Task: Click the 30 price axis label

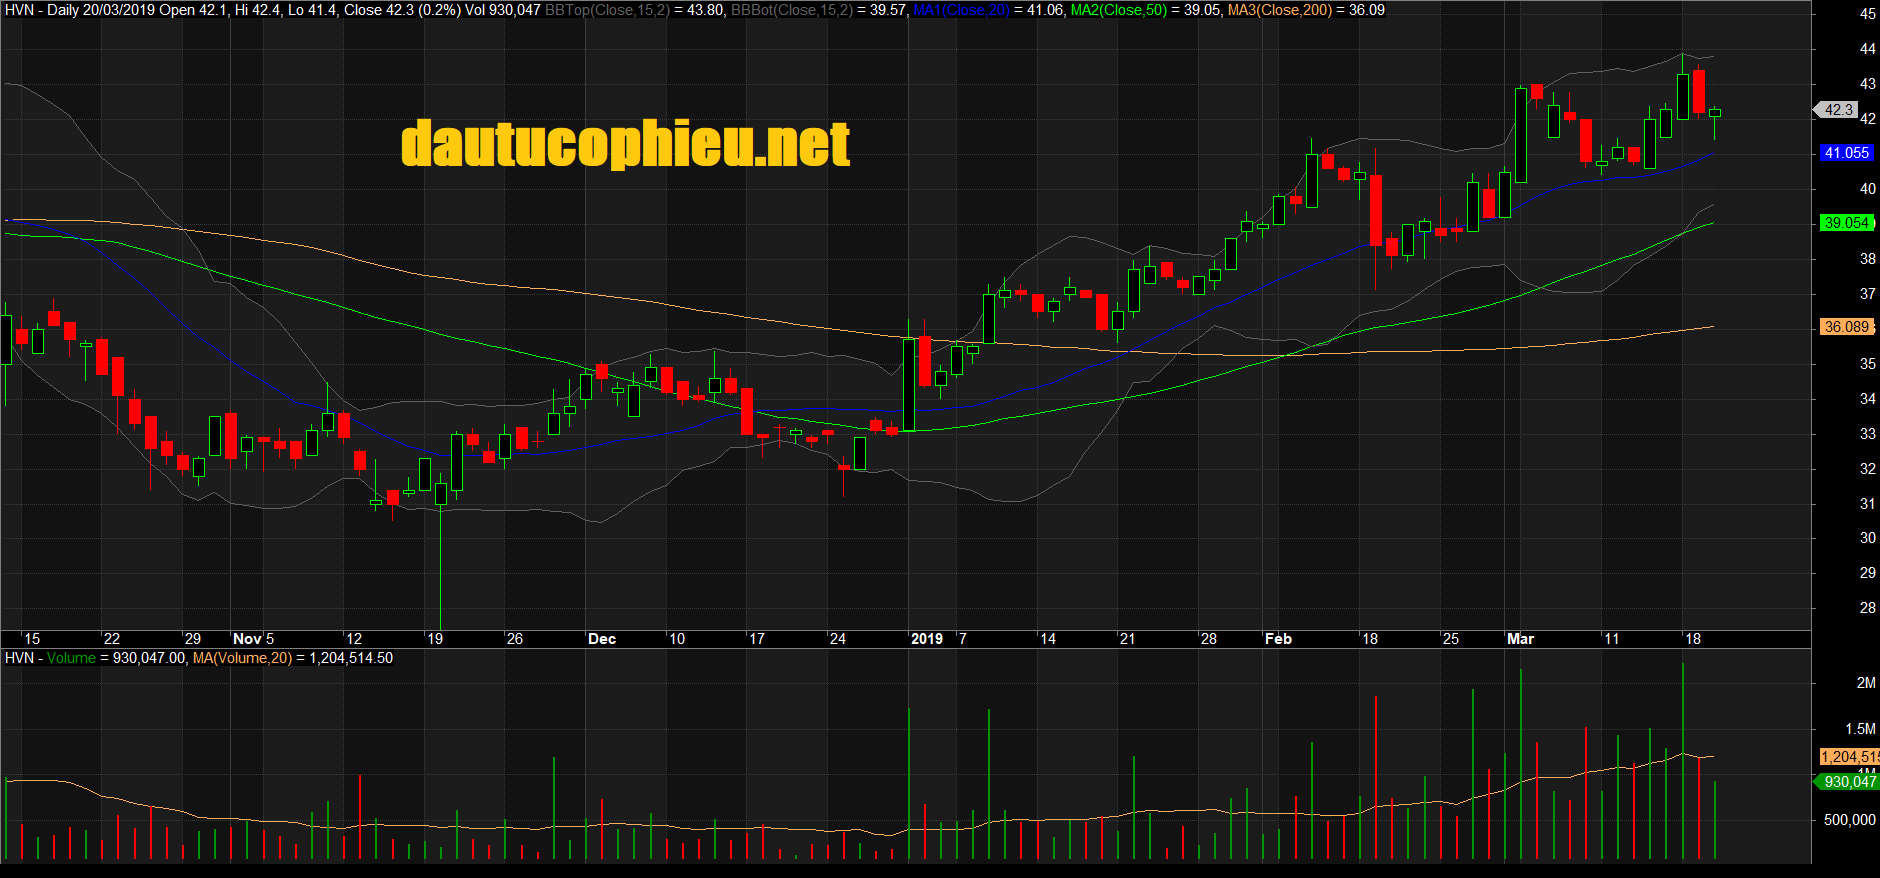Action: tap(1867, 538)
